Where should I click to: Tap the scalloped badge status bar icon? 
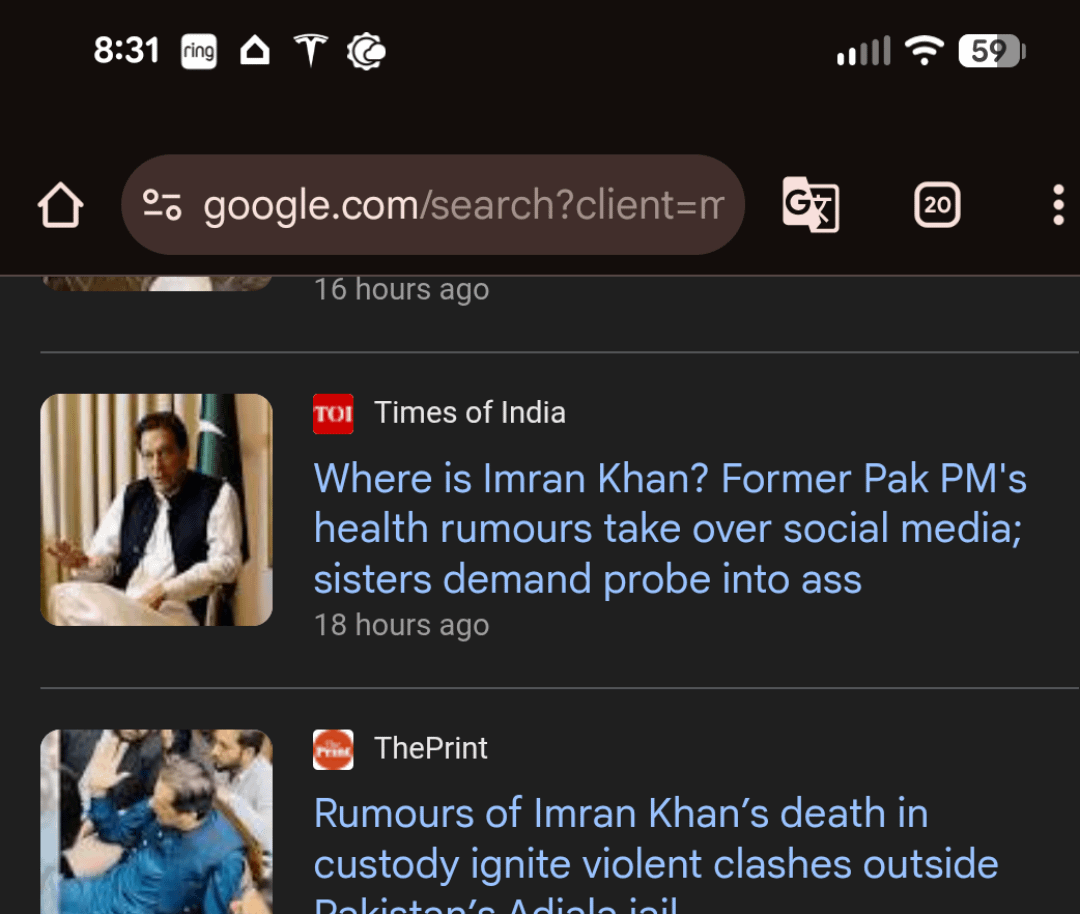(x=366, y=51)
